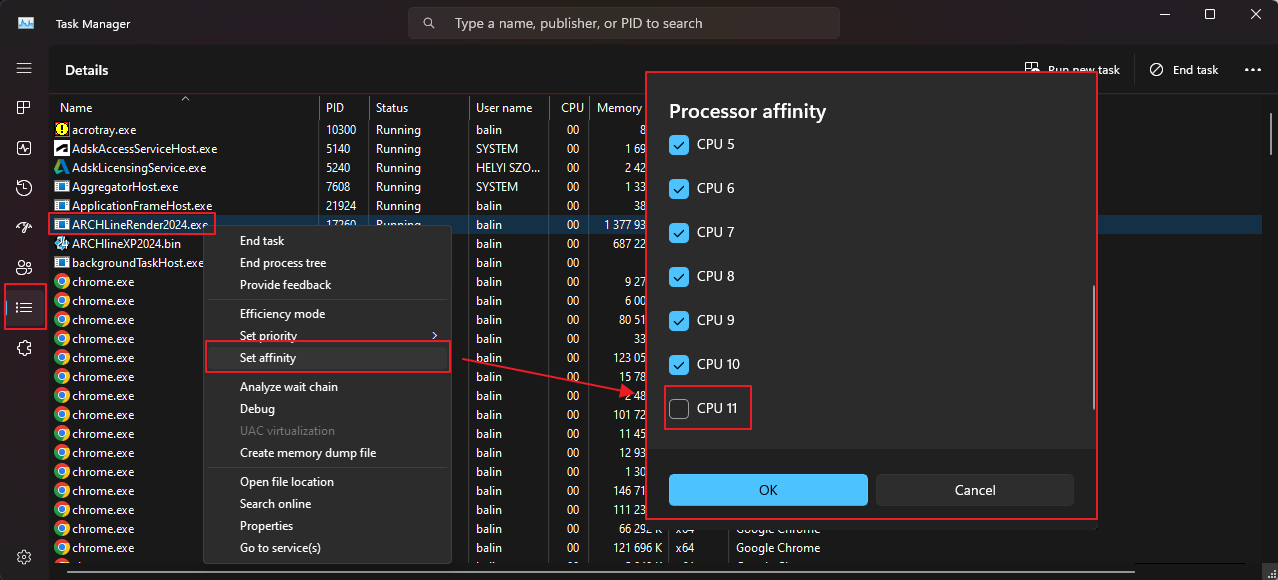Open the hamburger navigation menu
1278x580 pixels.
point(24,69)
